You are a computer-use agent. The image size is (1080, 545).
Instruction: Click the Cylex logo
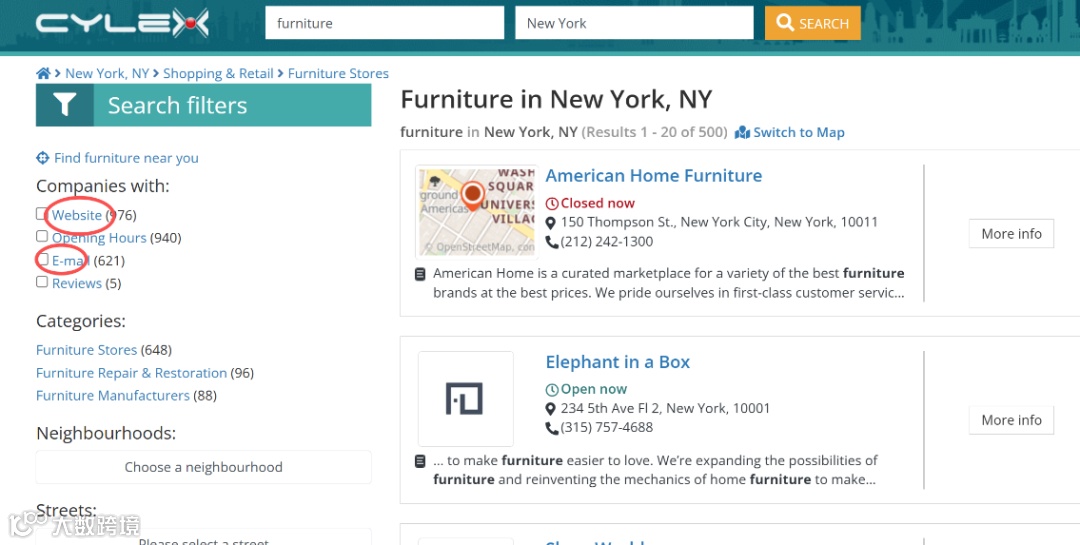pyautogui.click(x=122, y=23)
